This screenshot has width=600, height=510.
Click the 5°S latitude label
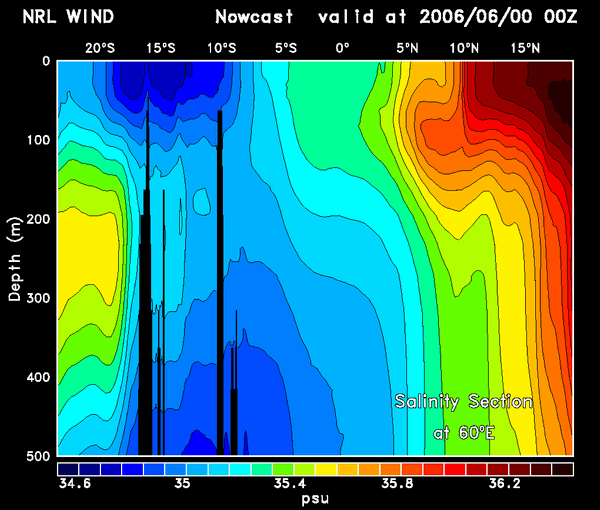pyautogui.click(x=286, y=48)
